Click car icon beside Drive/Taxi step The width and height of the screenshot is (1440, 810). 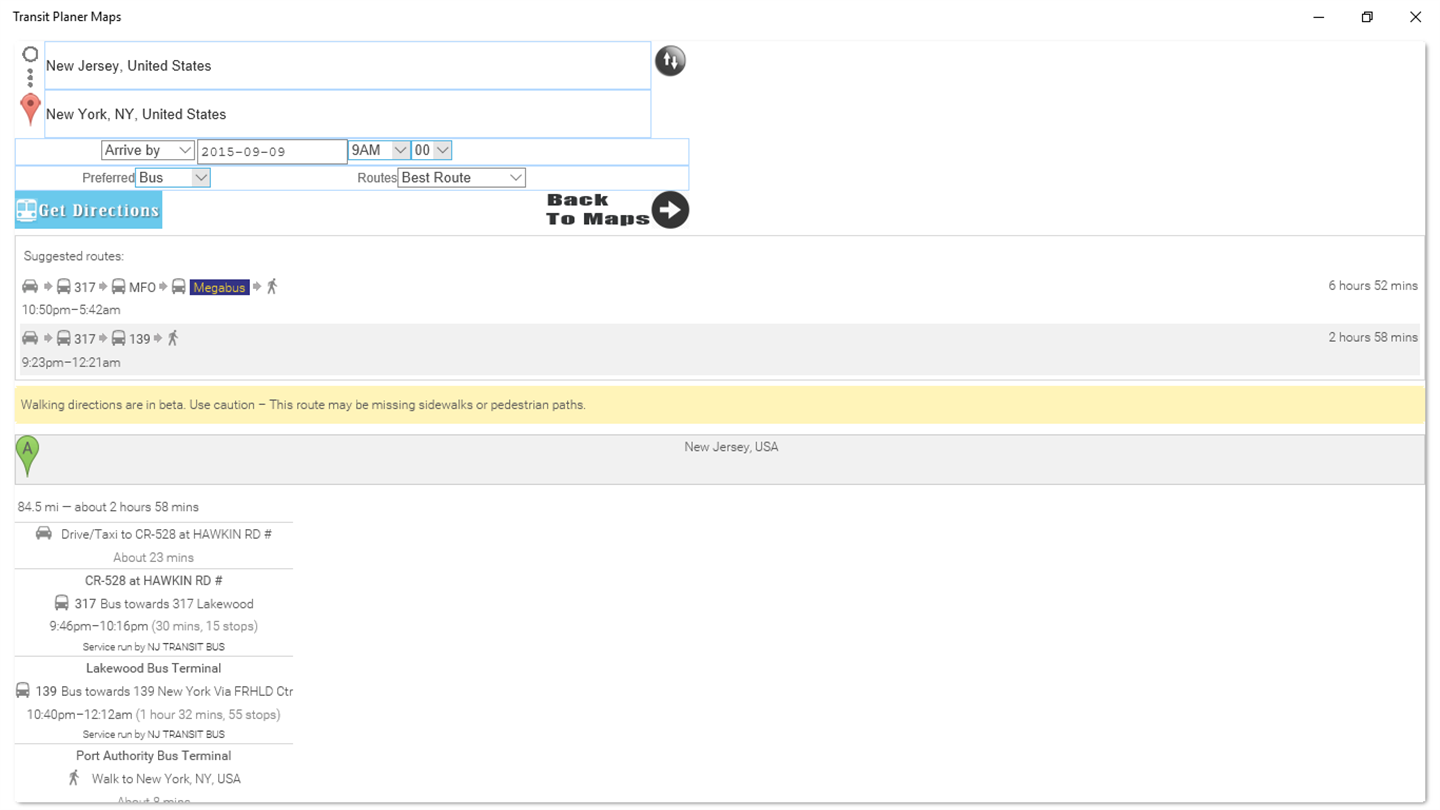(x=44, y=533)
